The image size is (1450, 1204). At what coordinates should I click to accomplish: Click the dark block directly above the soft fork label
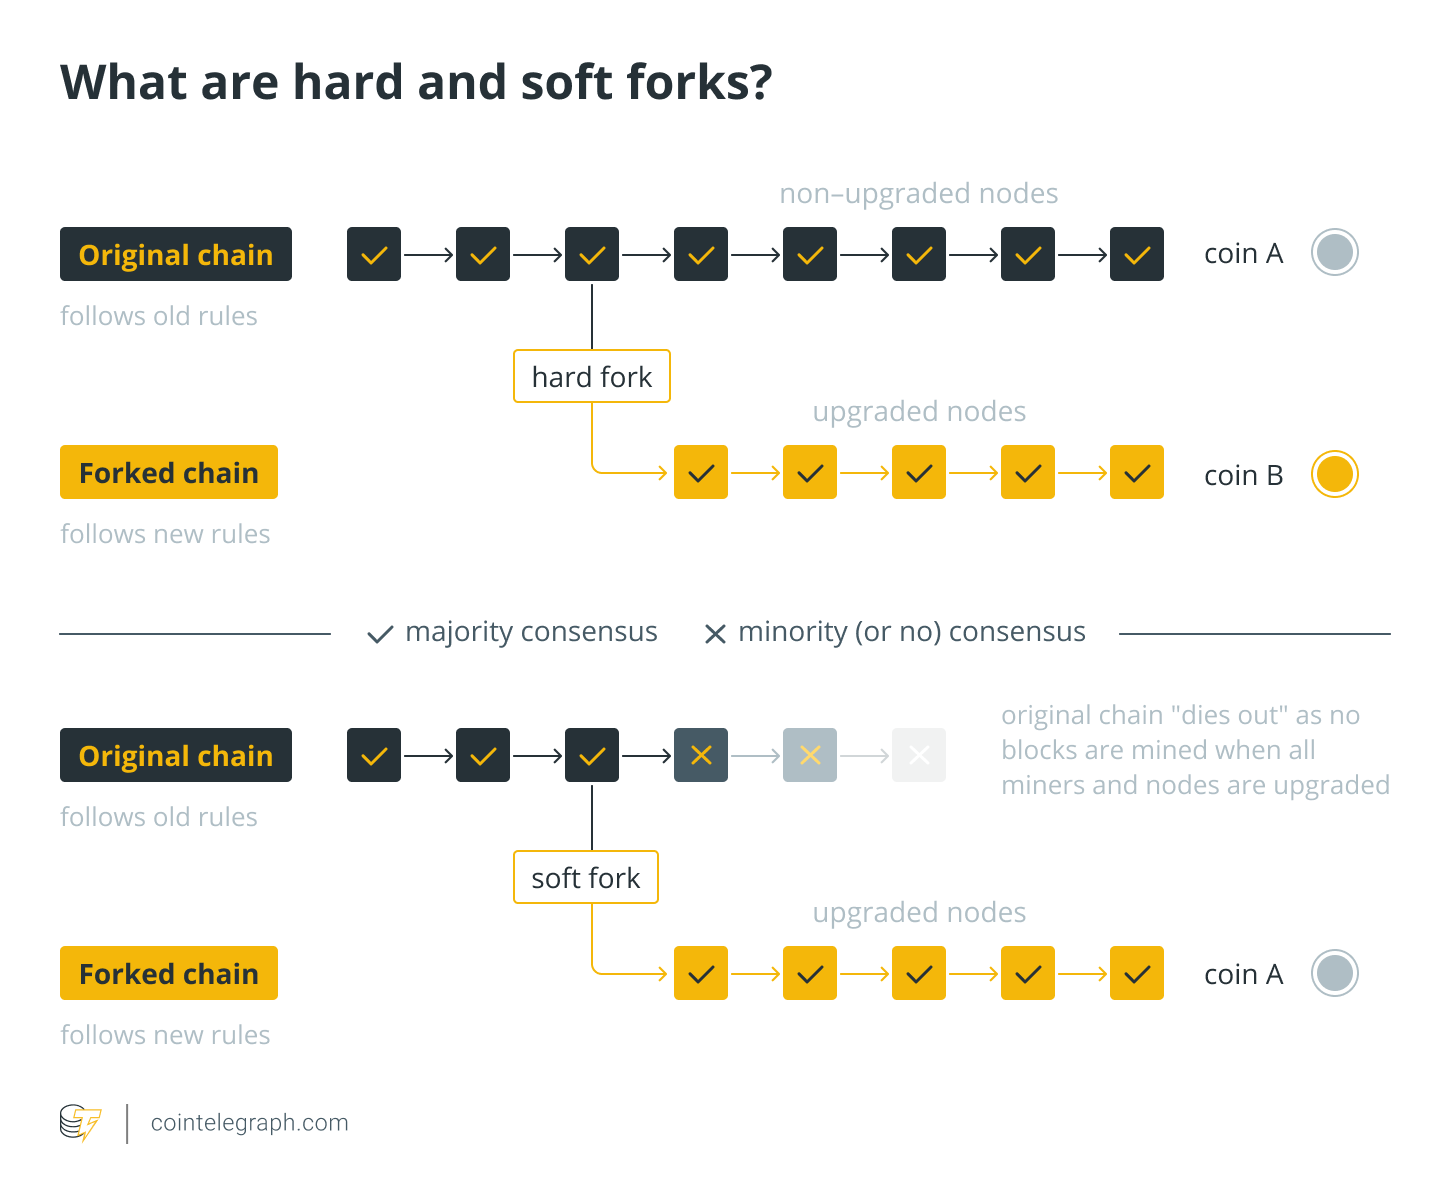592,755
